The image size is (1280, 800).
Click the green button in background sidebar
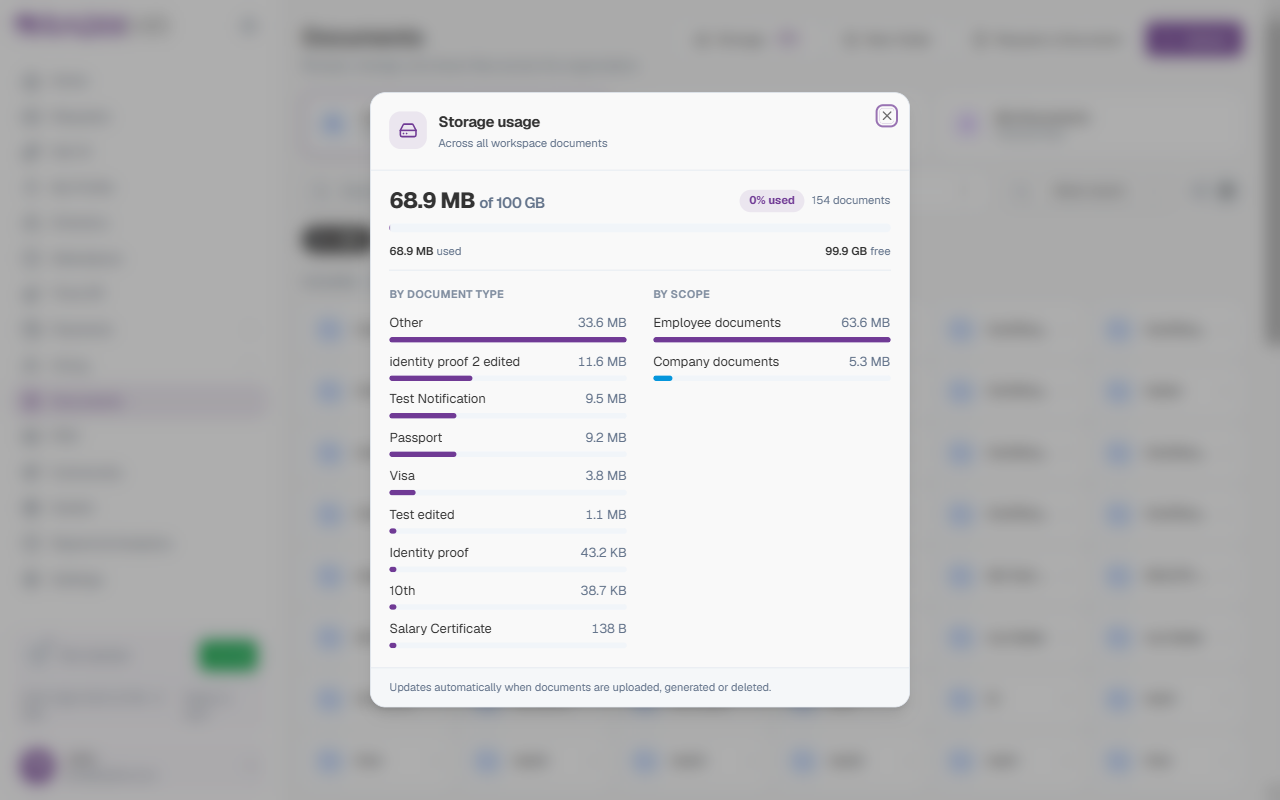(x=228, y=656)
